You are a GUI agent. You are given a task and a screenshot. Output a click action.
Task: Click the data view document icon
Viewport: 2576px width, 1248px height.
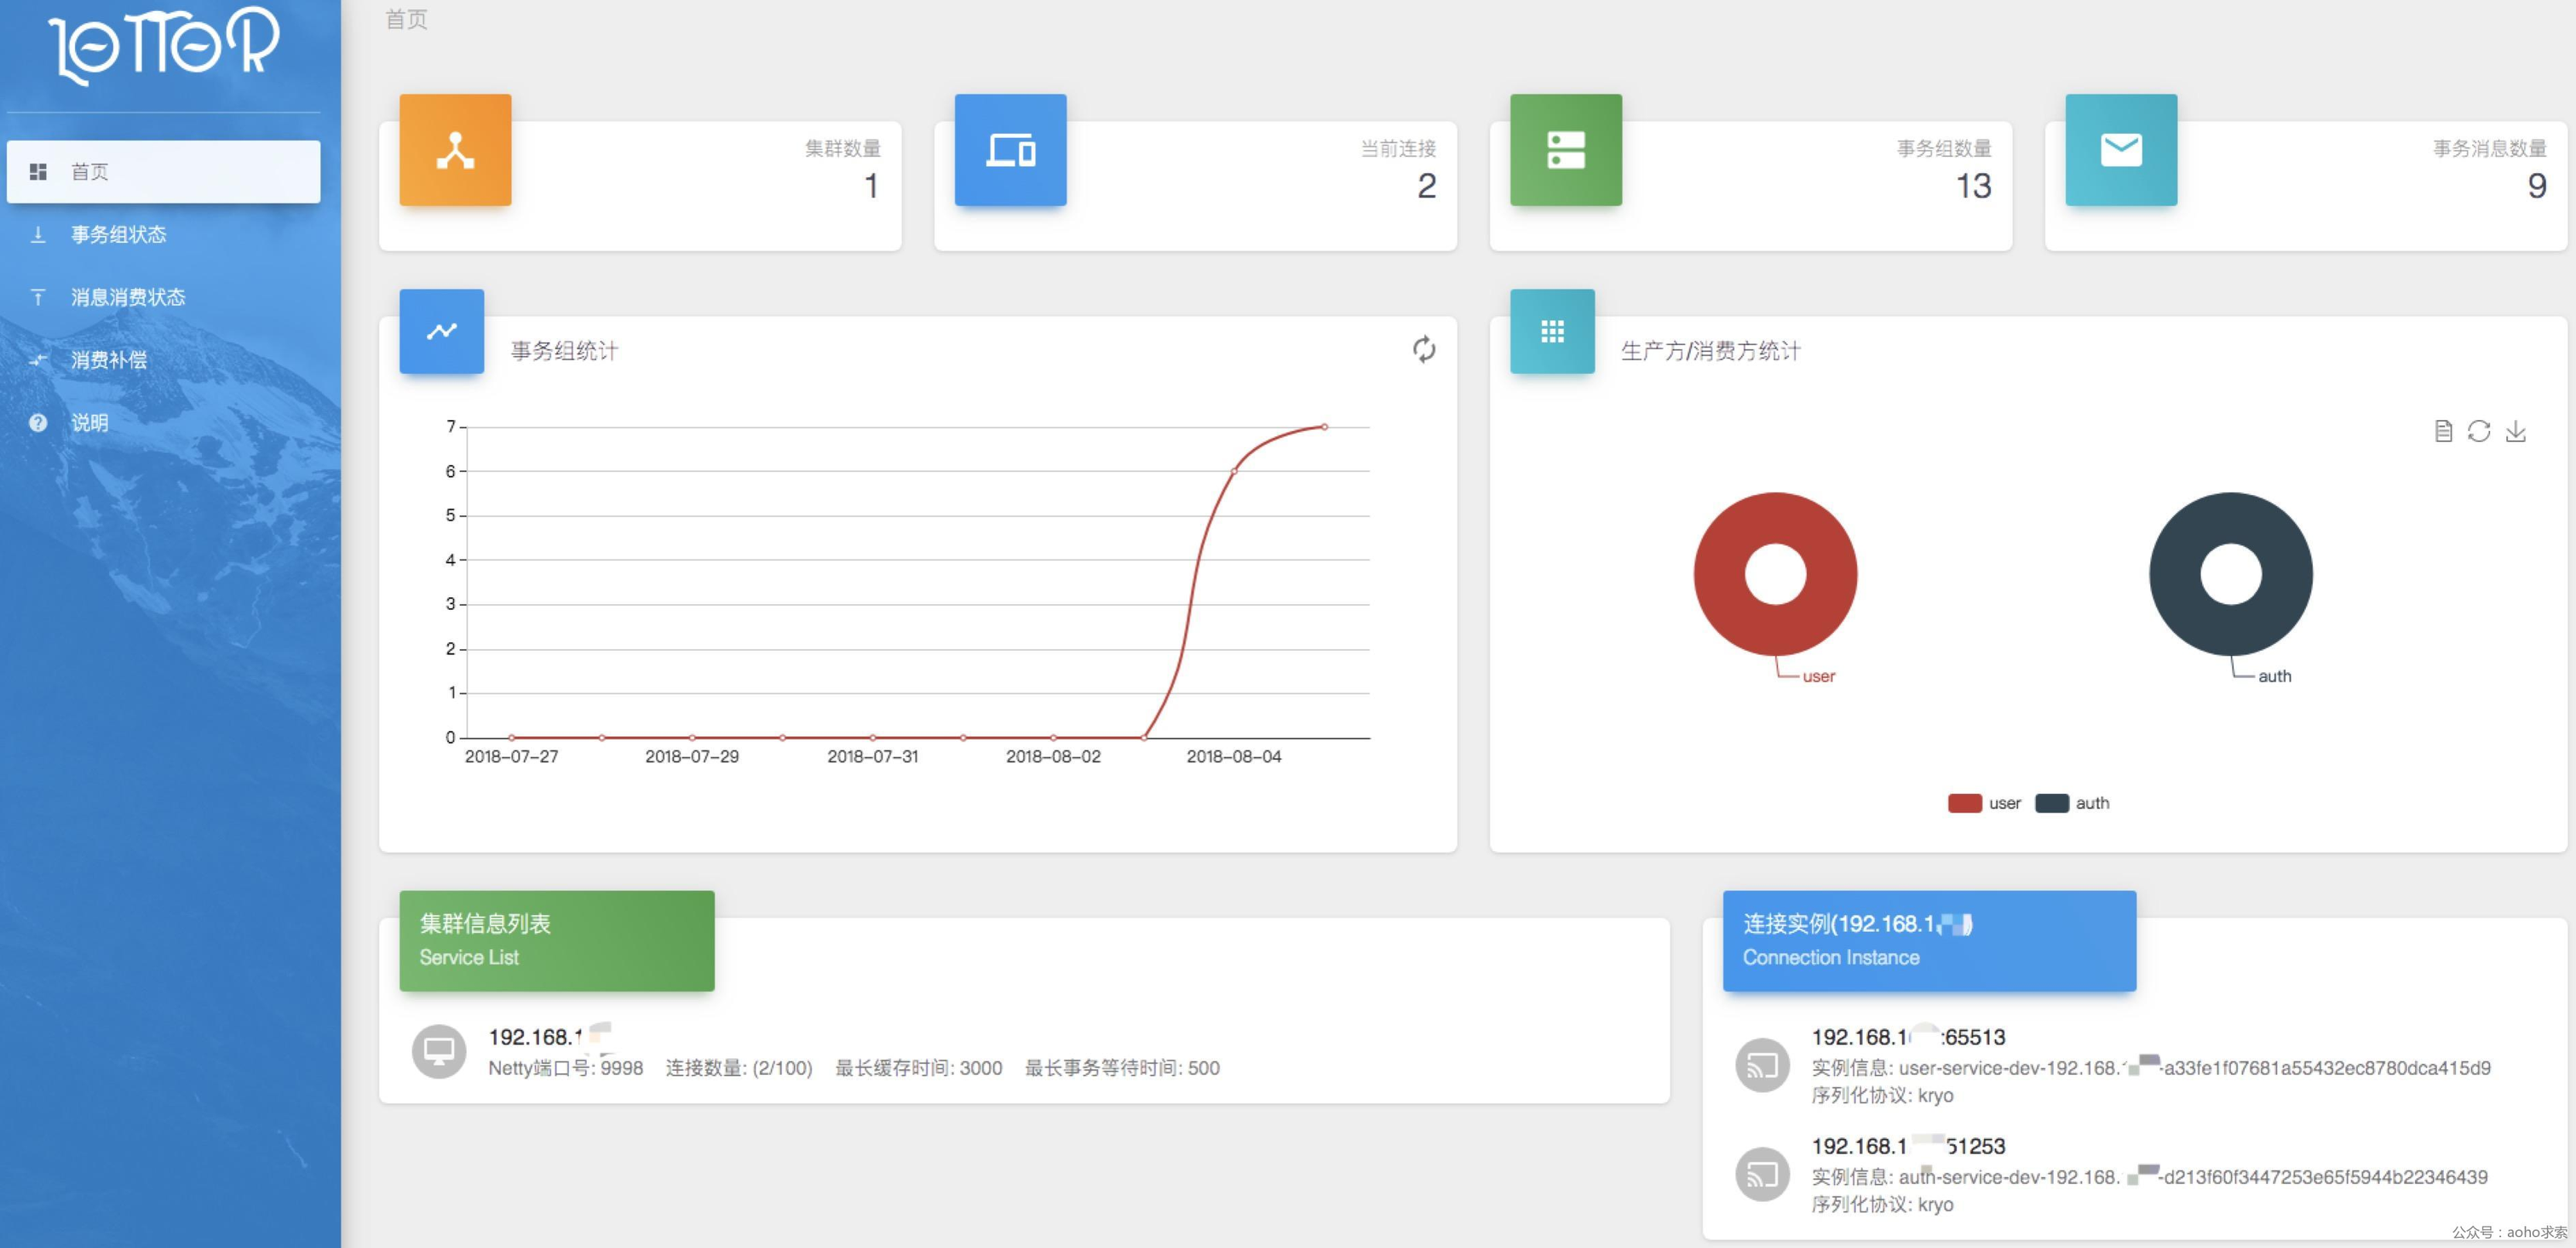(2442, 431)
